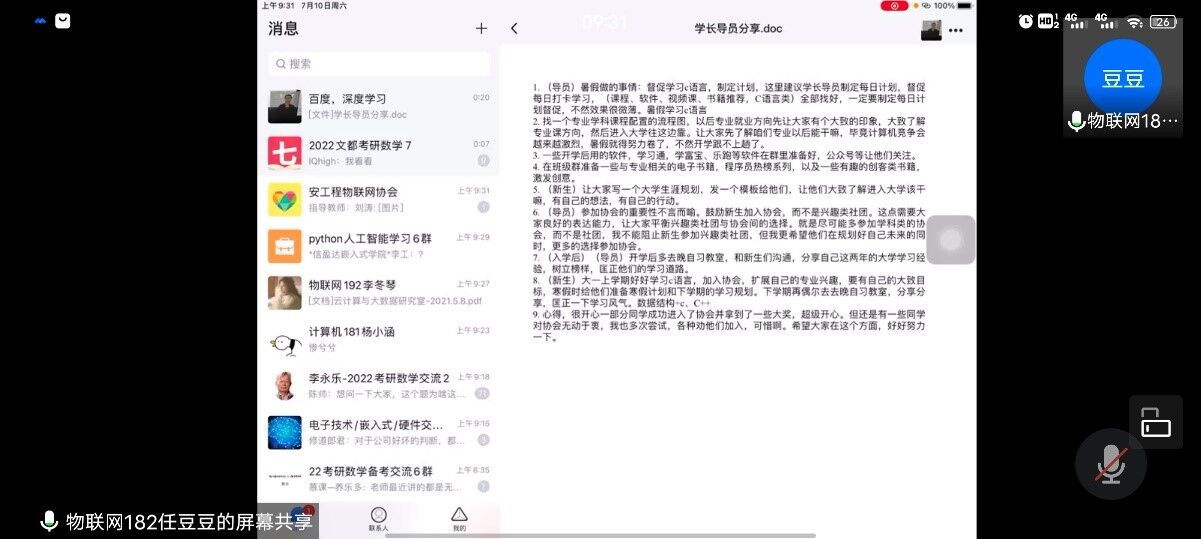Tap the 电子技术/嵌入式 group avatar
Image resolution: width=1201 pixels, height=539 pixels.
pyautogui.click(x=285, y=432)
